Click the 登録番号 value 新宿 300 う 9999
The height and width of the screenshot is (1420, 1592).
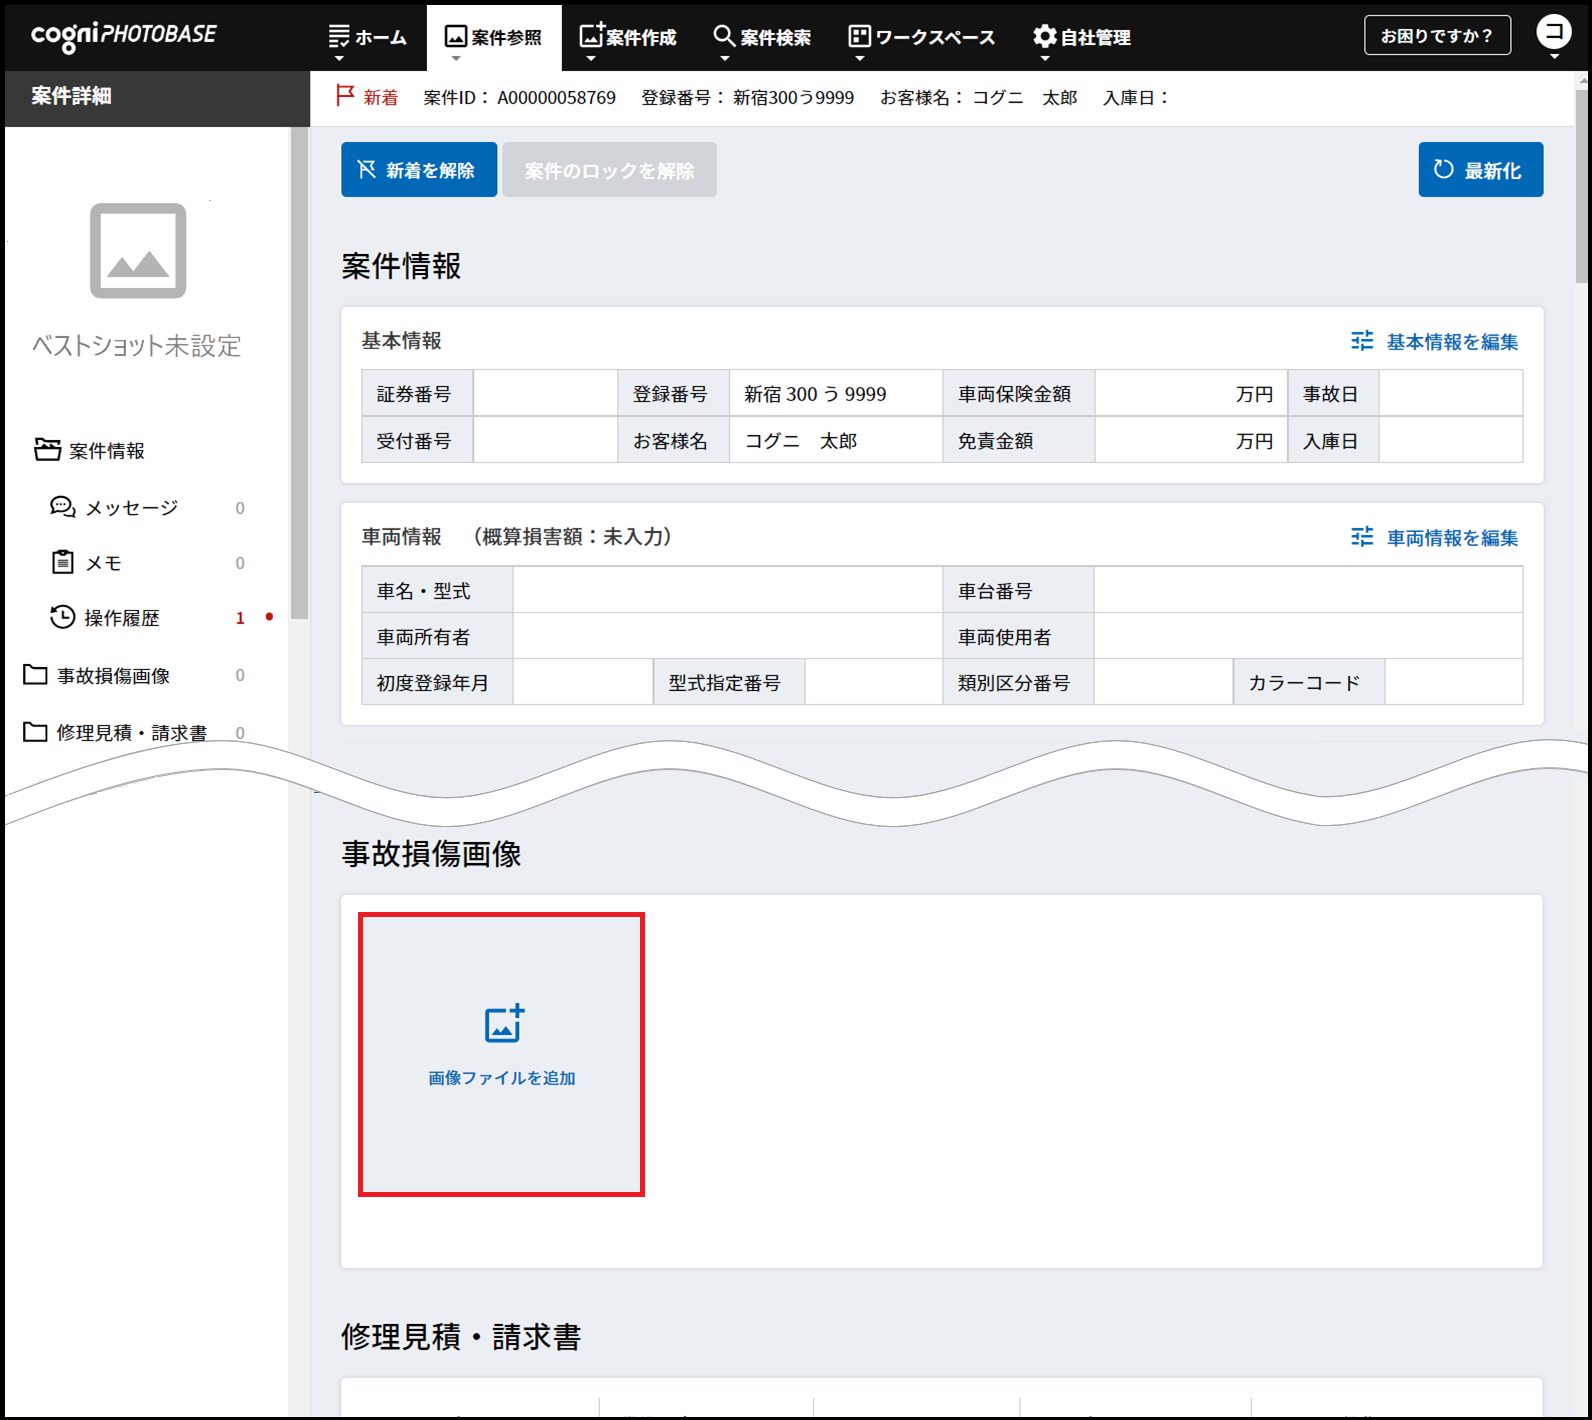(836, 394)
